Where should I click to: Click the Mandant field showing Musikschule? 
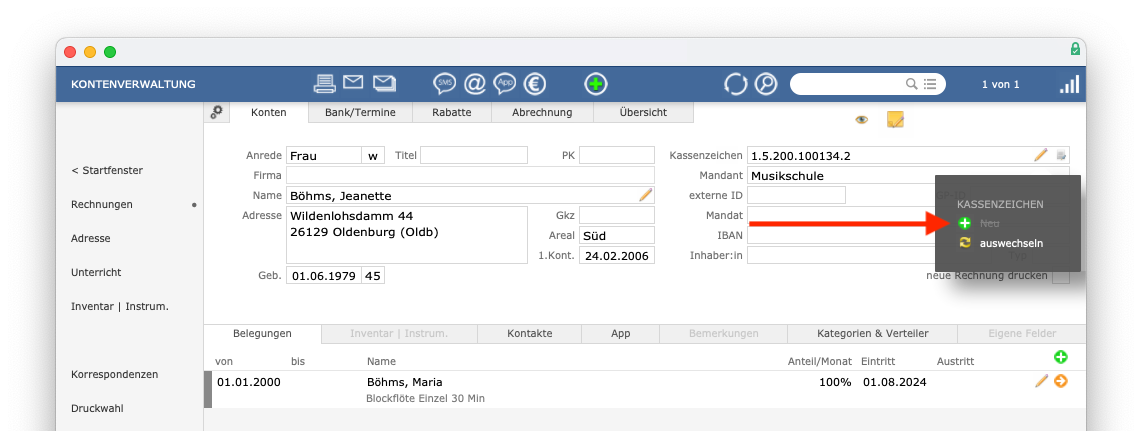coord(908,175)
